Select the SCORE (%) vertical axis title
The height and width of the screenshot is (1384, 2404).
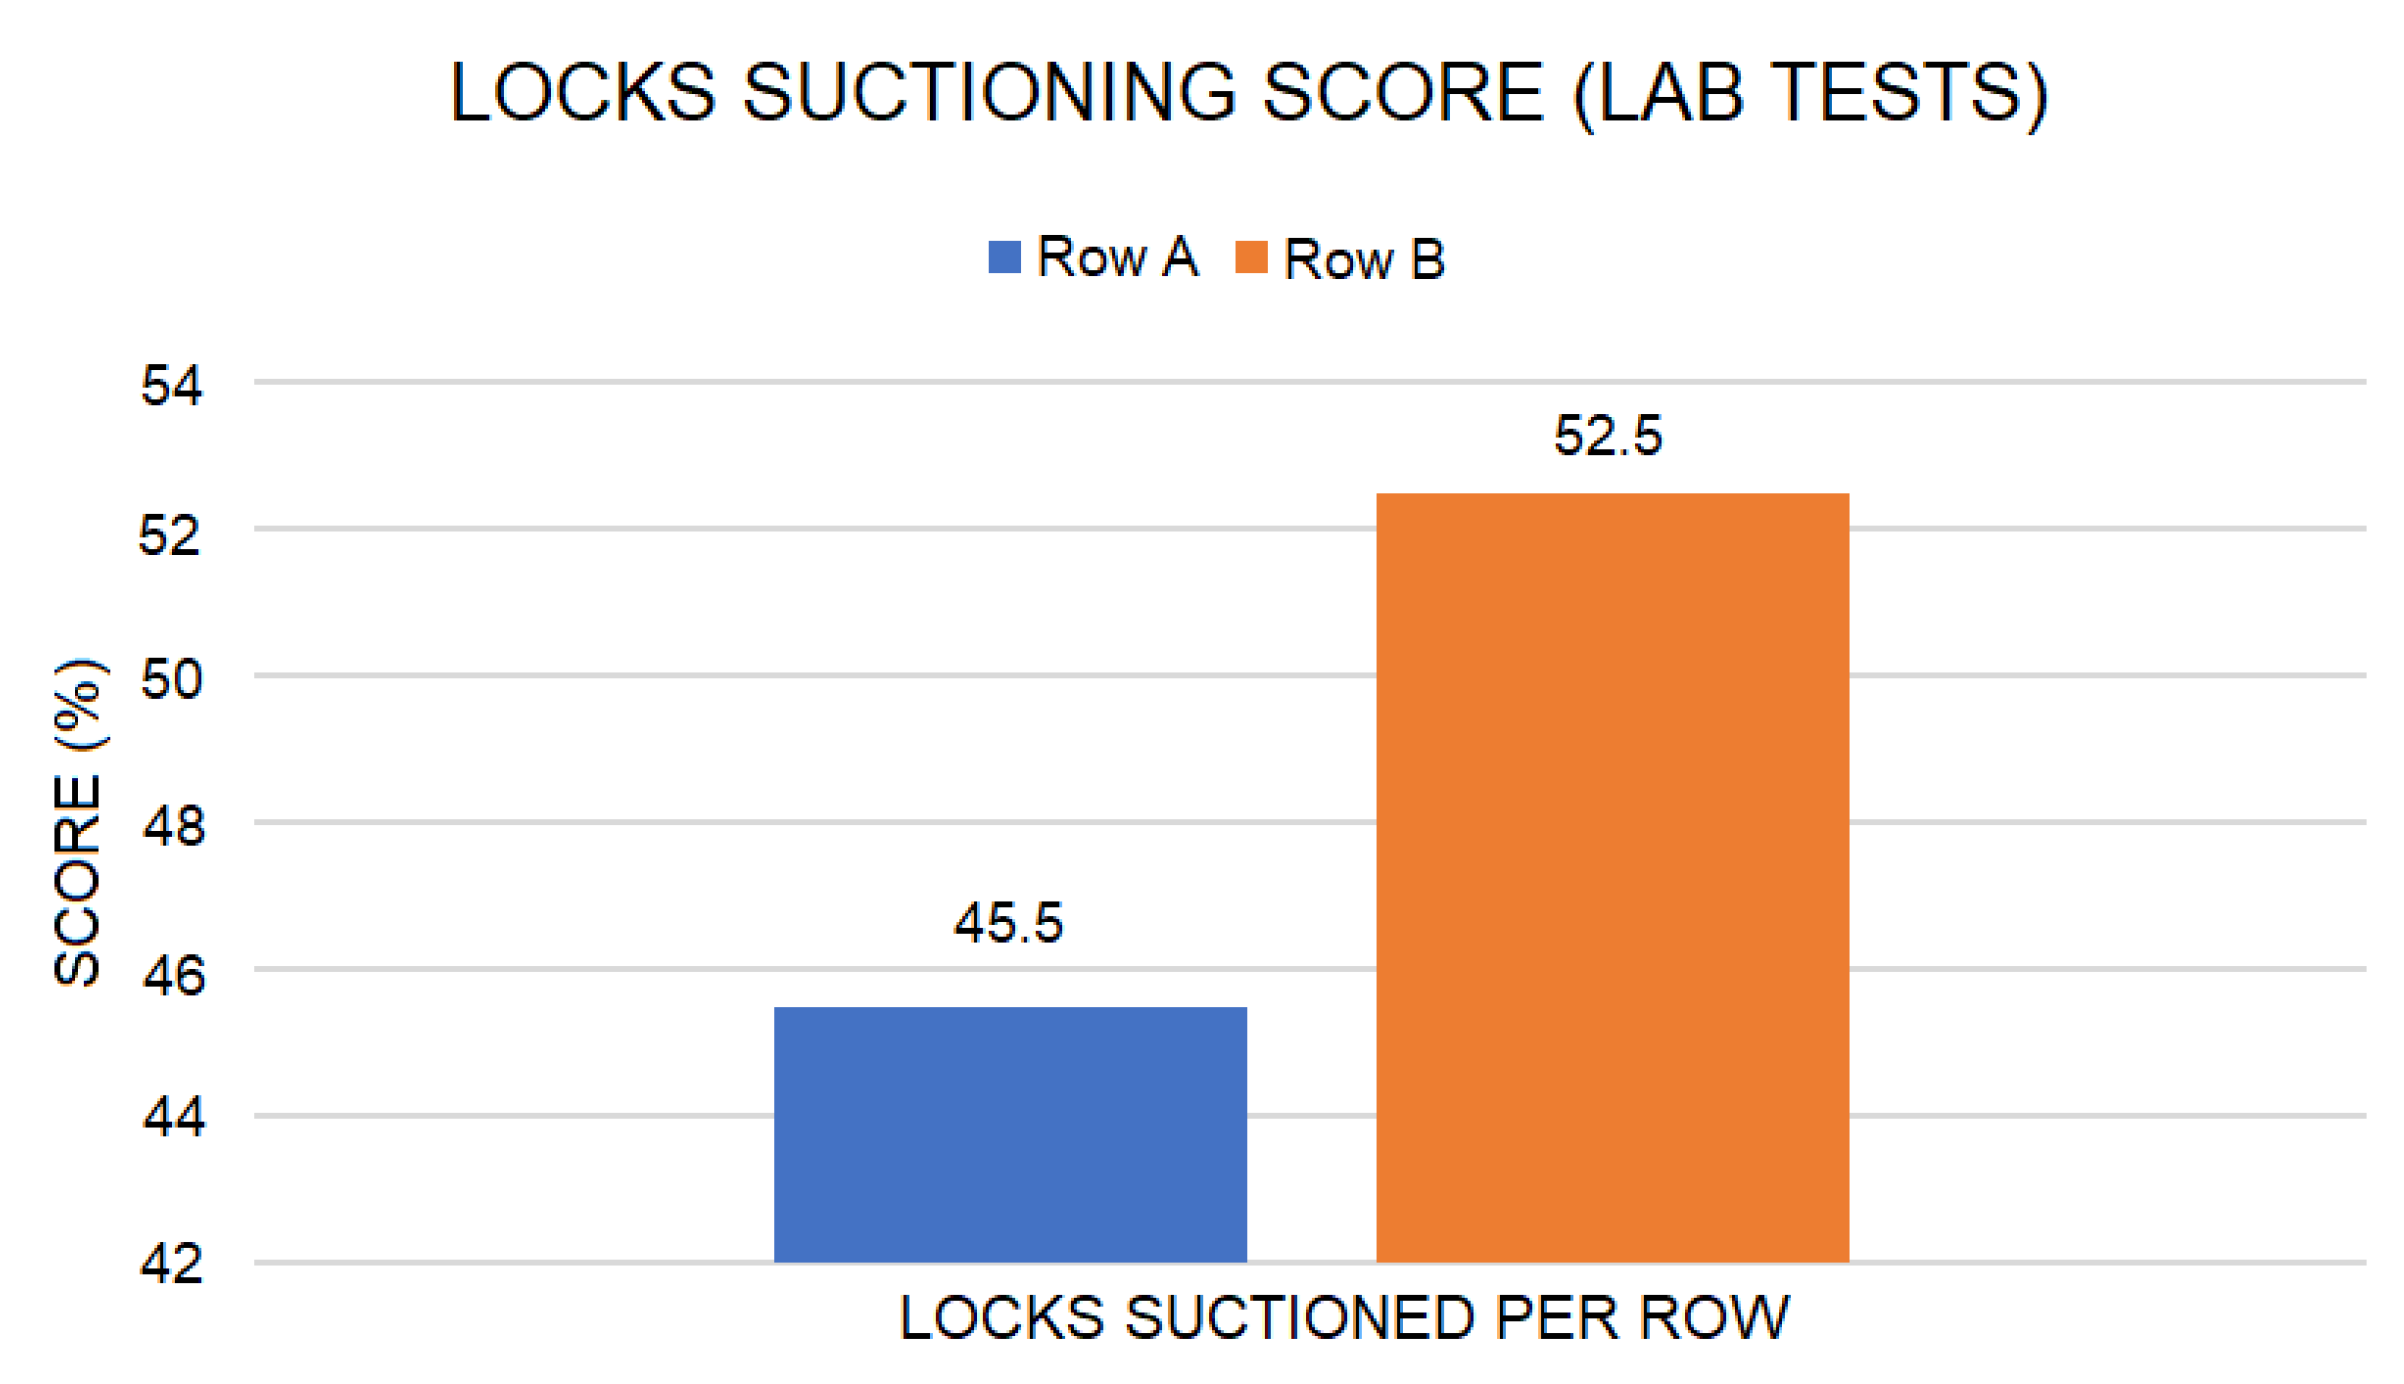pos(78,822)
